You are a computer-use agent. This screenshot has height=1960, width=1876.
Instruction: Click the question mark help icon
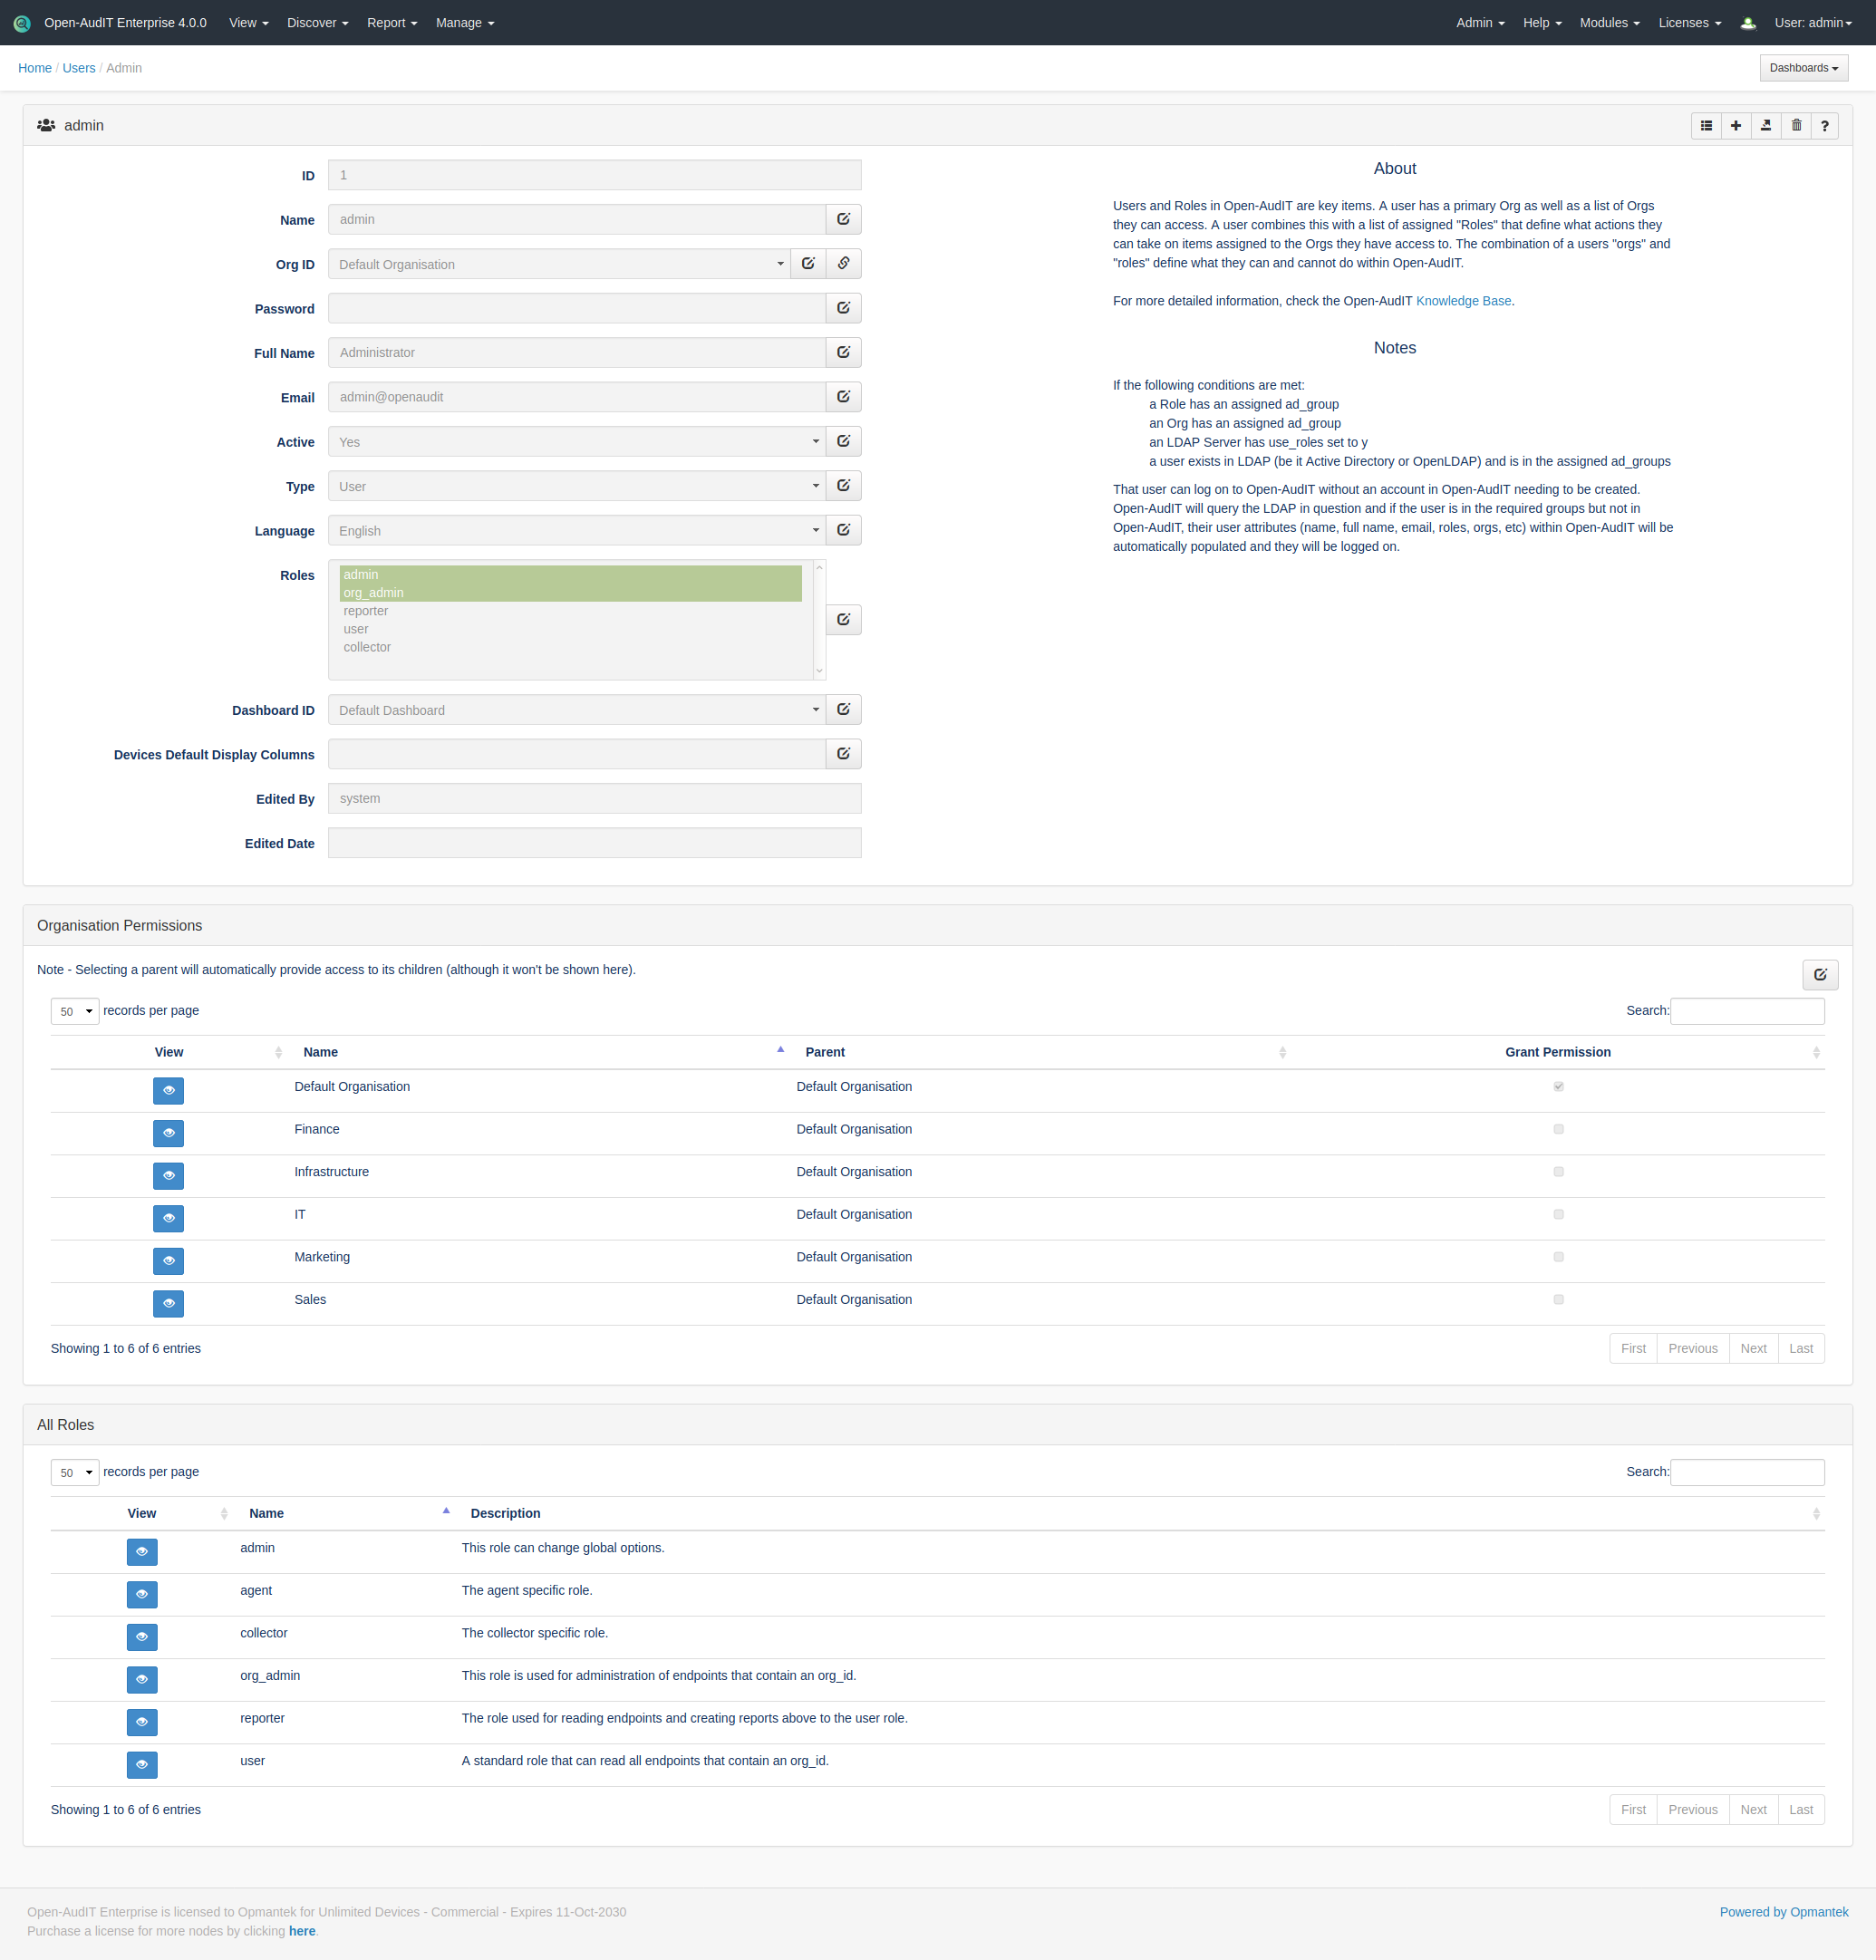(1825, 126)
